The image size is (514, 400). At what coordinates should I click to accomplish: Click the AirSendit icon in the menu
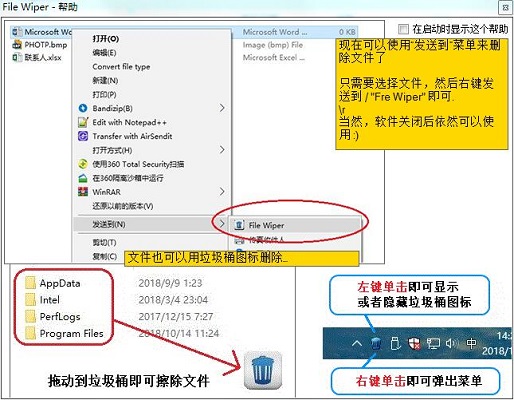(83, 136)
